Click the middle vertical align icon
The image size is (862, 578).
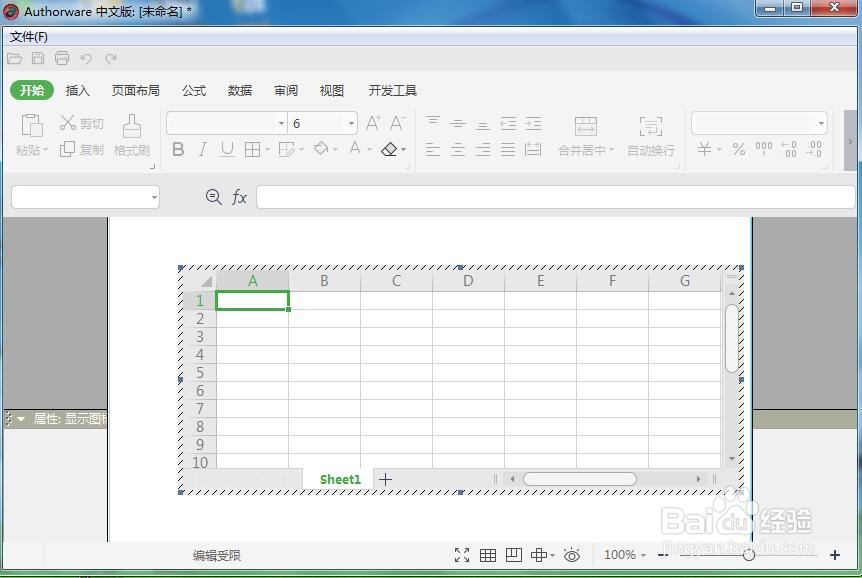click(457, 123)
